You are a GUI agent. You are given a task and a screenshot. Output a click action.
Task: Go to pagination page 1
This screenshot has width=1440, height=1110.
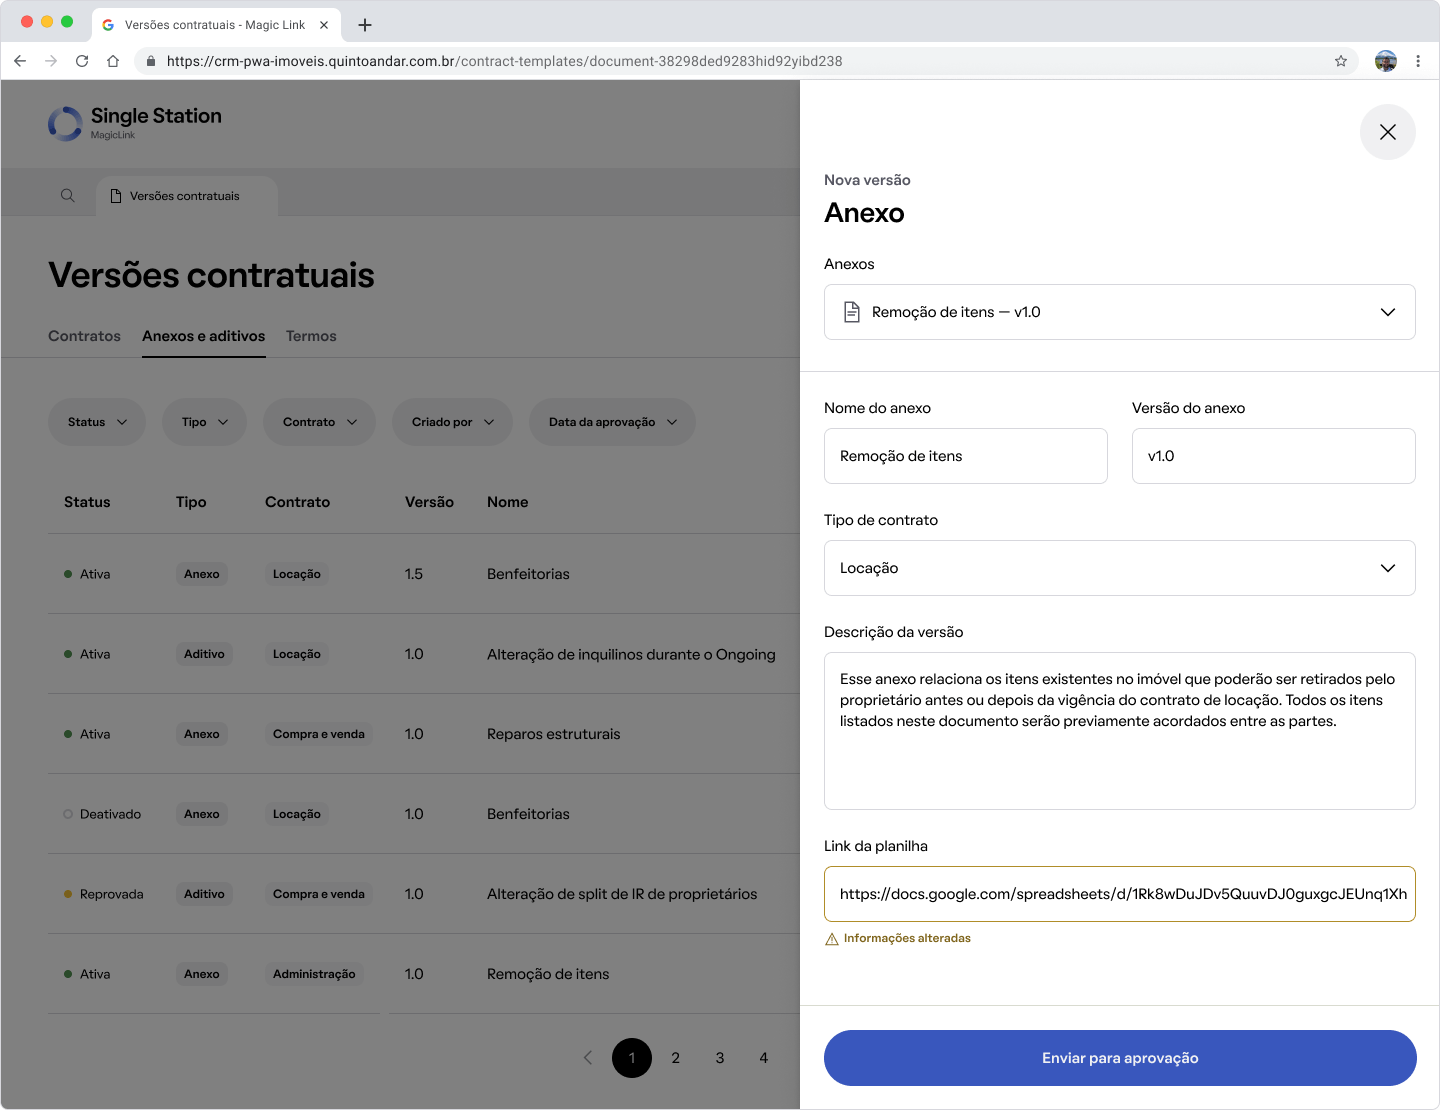(632, 1058)
